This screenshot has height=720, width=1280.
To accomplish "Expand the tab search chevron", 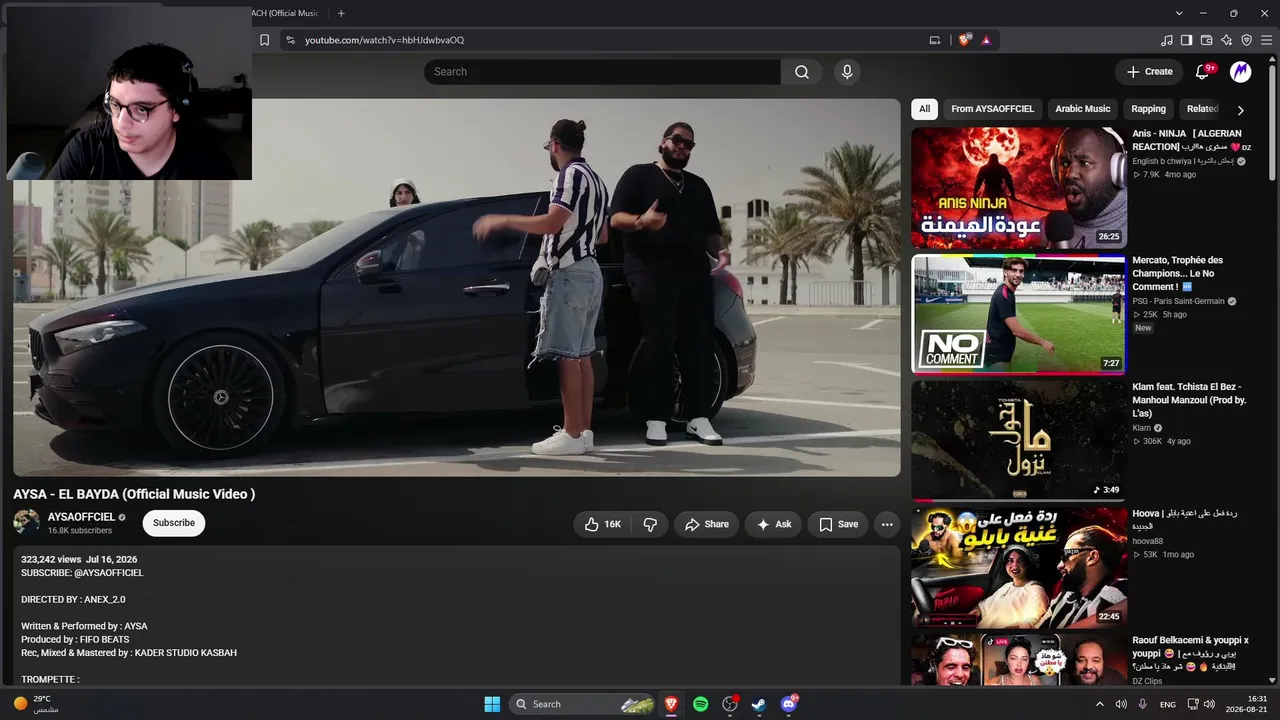I will pyautogui.click(x=1180, y=13).
